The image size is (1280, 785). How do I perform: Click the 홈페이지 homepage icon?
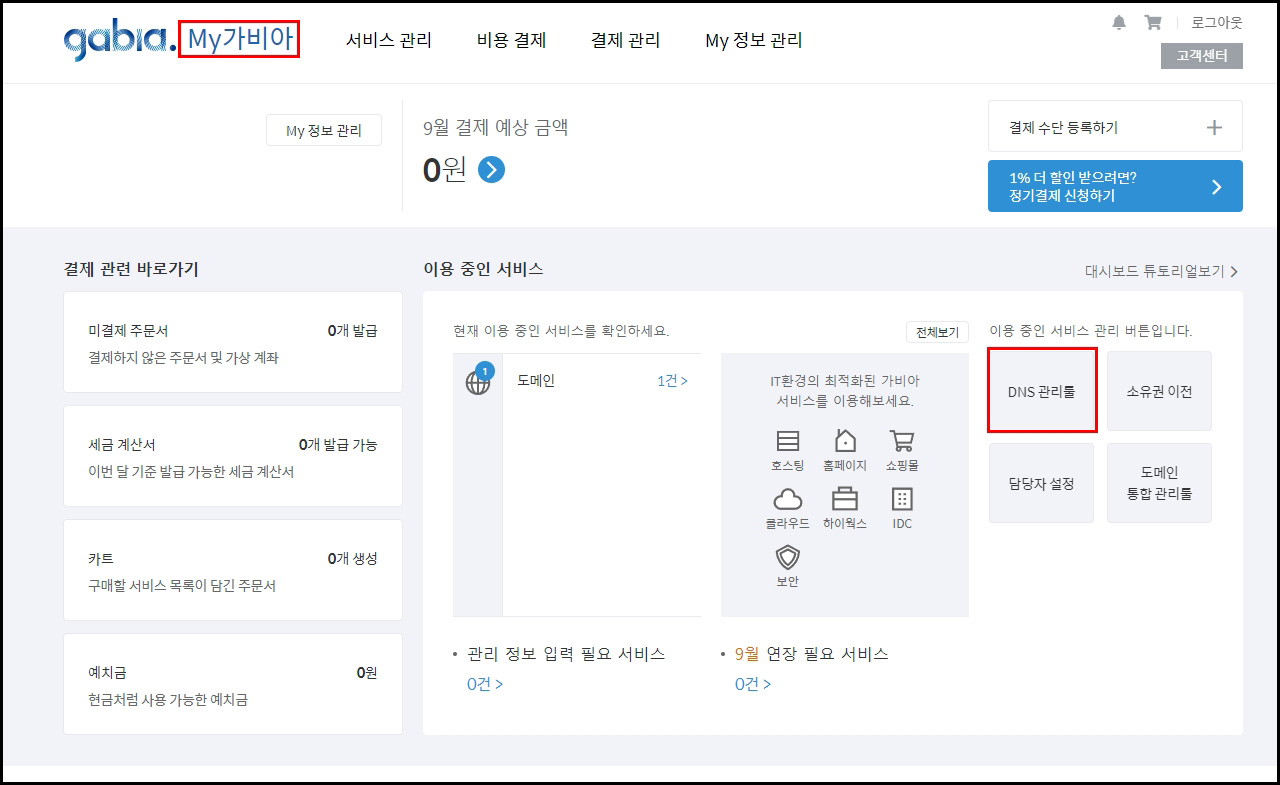[845, 441]
